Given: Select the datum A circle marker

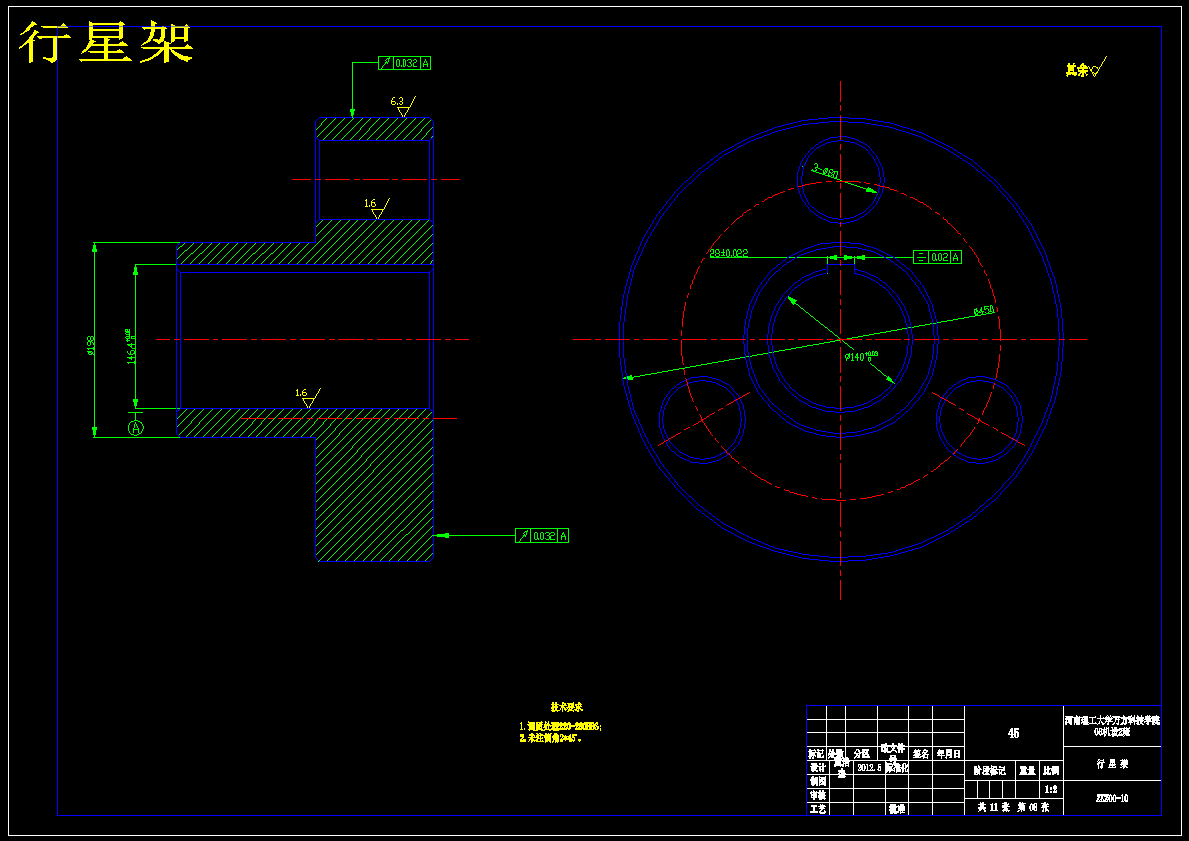Looking at the screenshot, I should point(136,428).
